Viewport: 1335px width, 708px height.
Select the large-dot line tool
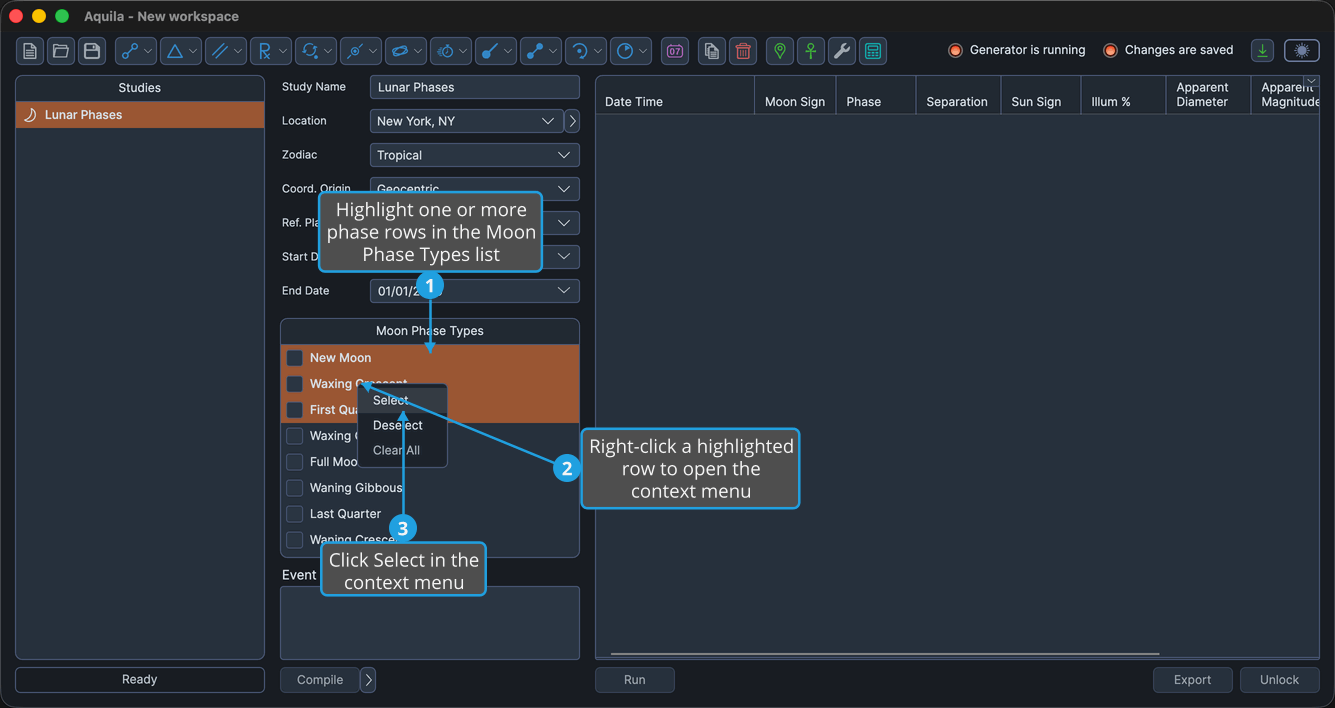pos(496,51)
